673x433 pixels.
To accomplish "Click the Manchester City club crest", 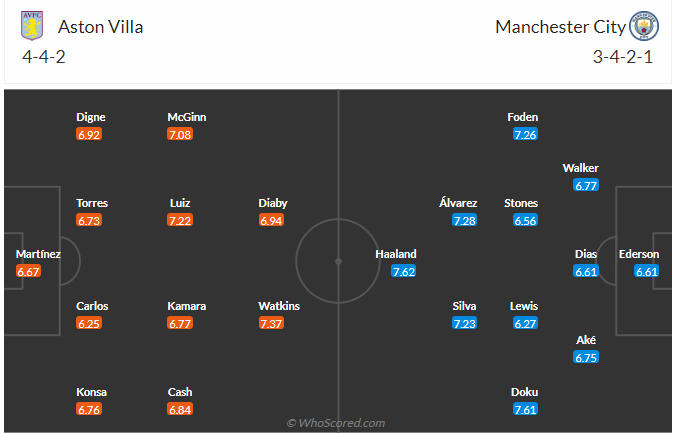I will (642, 26).
